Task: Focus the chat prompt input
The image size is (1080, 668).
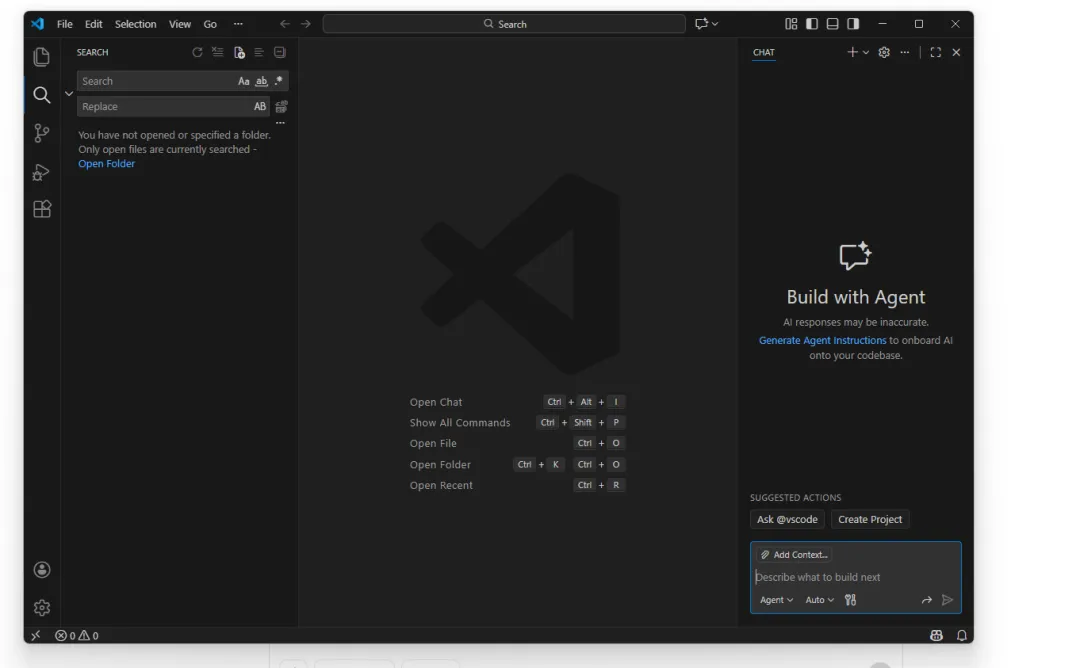Action: tap(855, 577)
